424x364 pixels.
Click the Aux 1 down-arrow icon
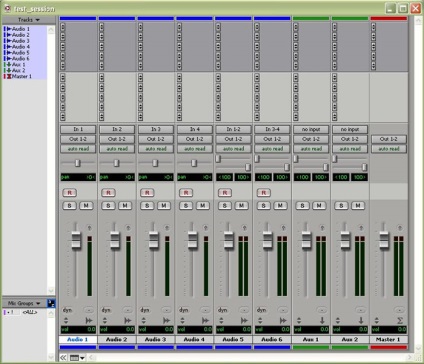point(322,320)
